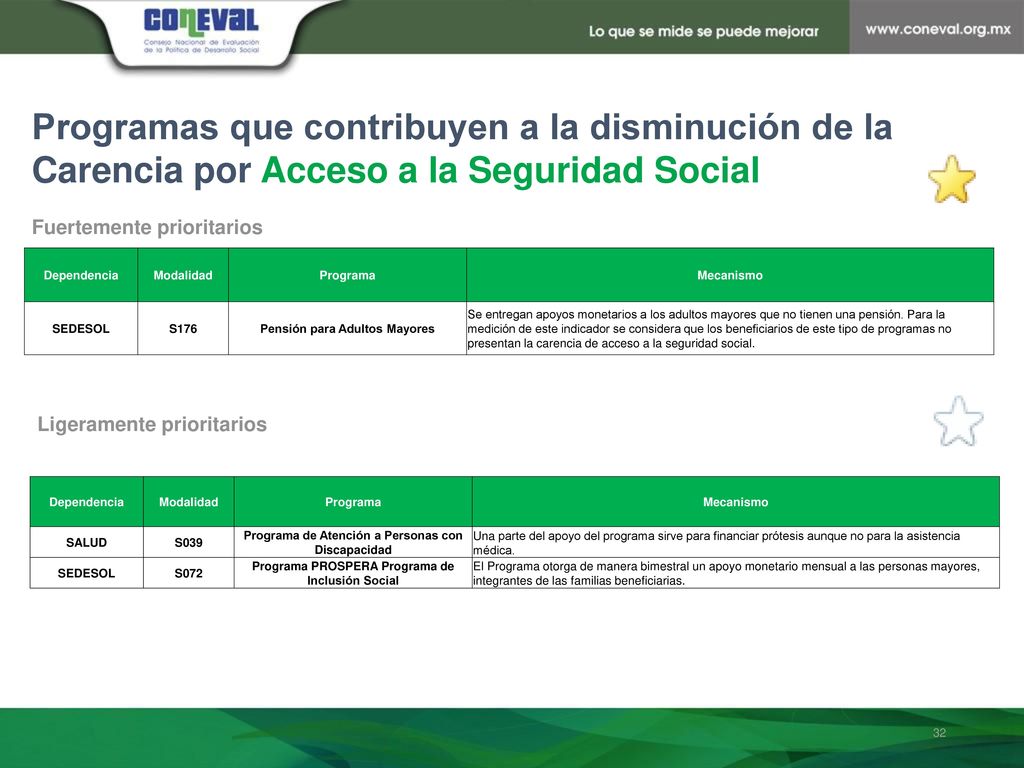
Task: Click Programa header in Ligeramente prioritarios table
Action: (x=353, y=502)
